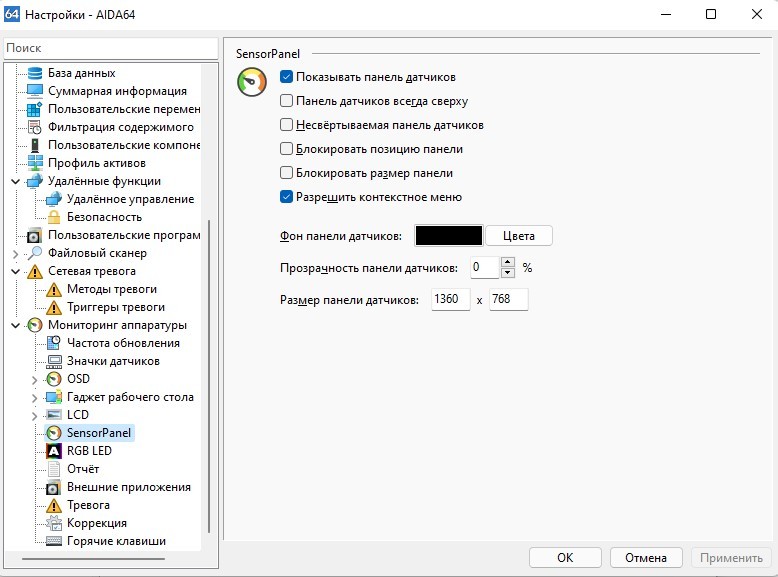This screenshot has width=778, height=577.
Task: Expand the Файловый сканер branch
Action: tap(15, 254)
